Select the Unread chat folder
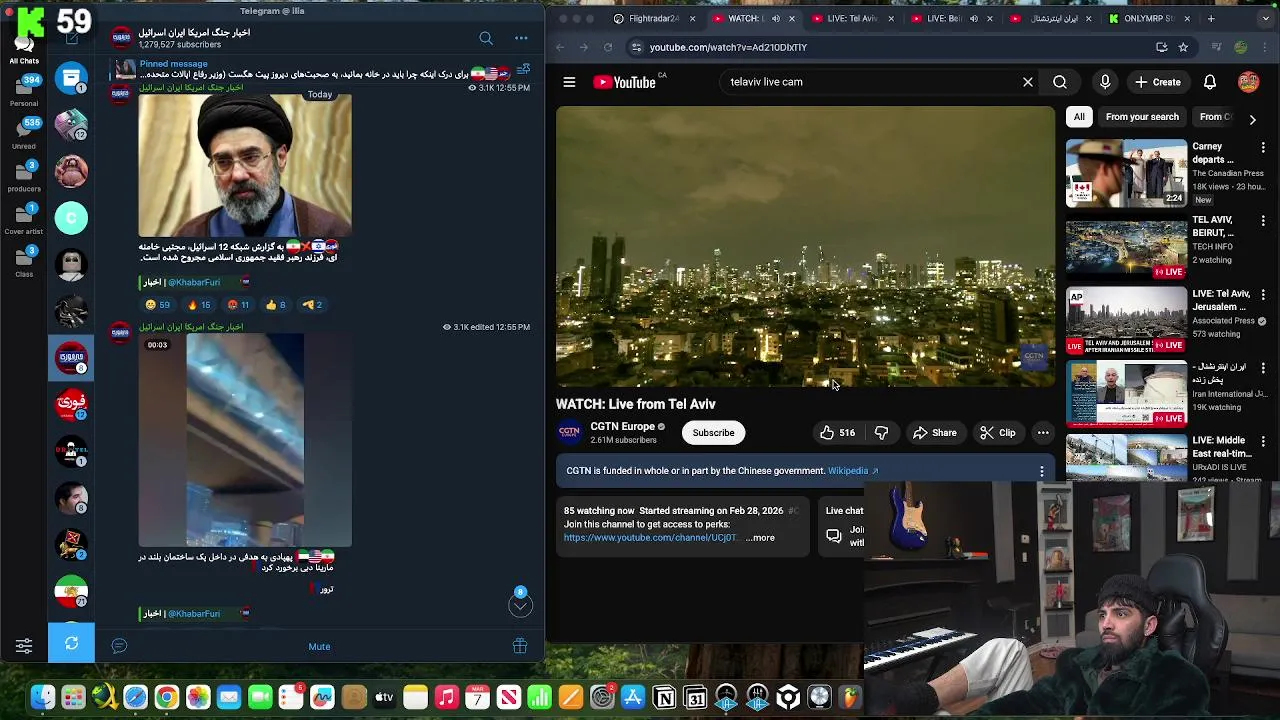1280x720 pixels. [24, 132]
